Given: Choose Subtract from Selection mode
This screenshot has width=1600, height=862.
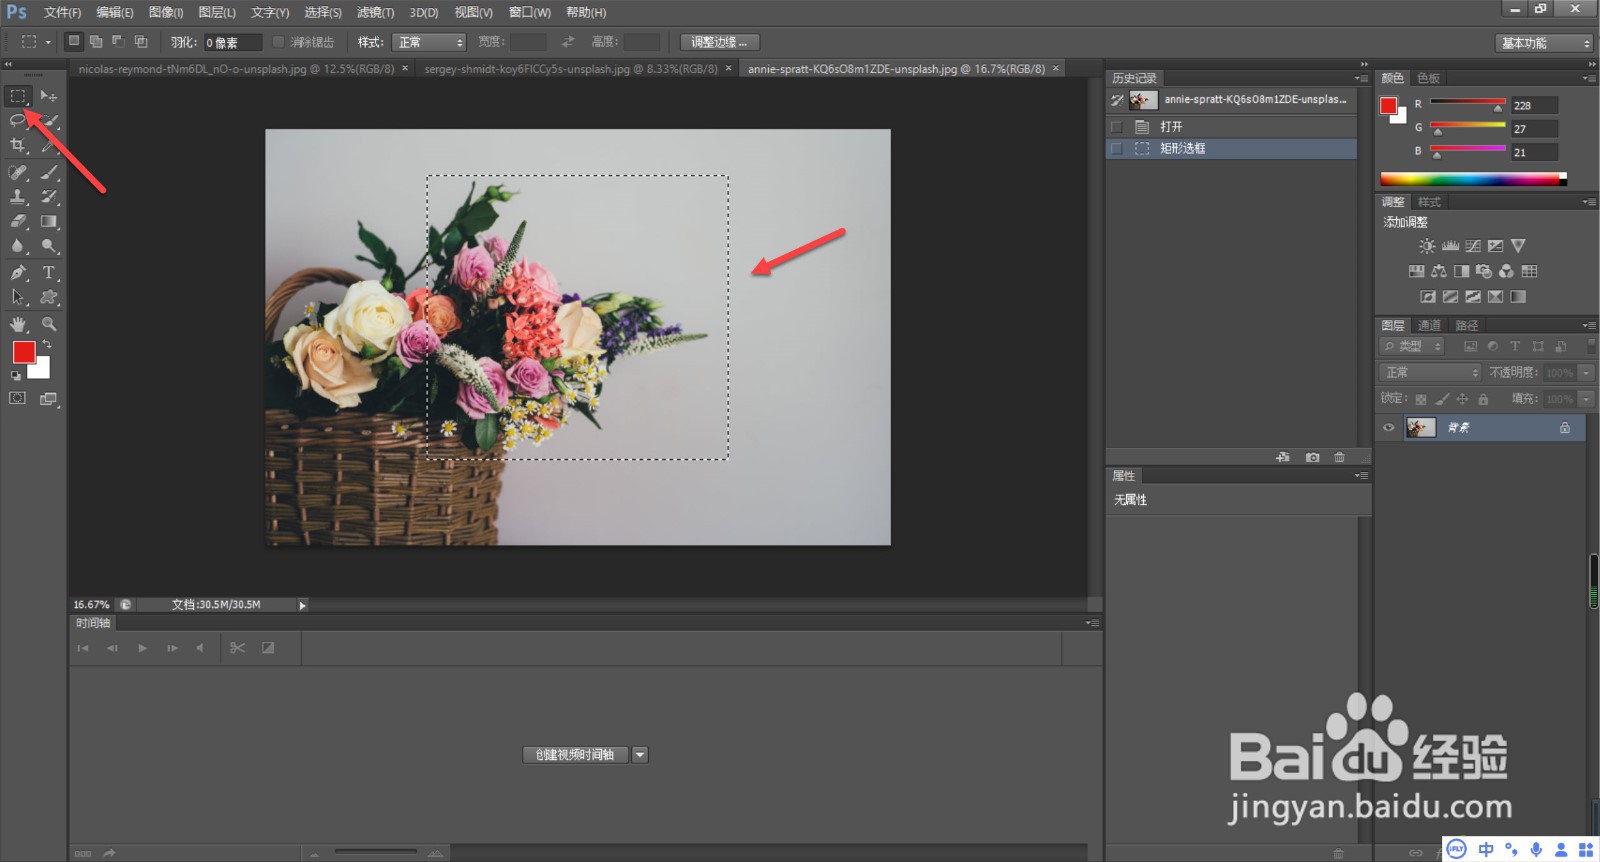Looking at the screenshot, I should [x=118, y=41].
